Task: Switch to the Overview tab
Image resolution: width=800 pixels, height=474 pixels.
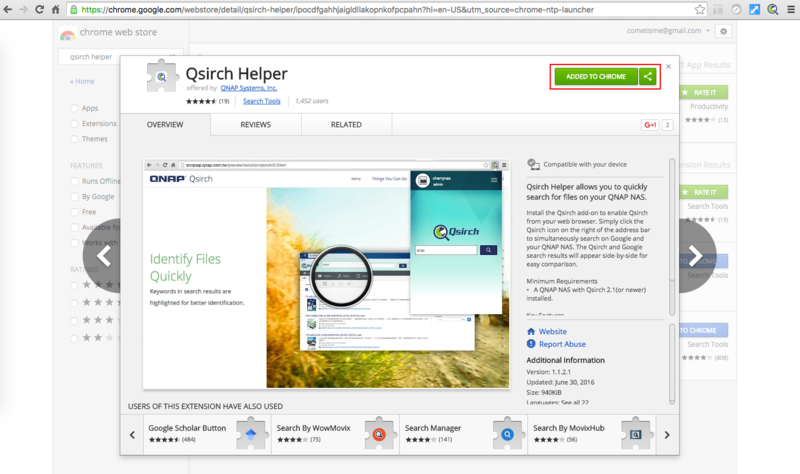Action: tap(165, 124)
